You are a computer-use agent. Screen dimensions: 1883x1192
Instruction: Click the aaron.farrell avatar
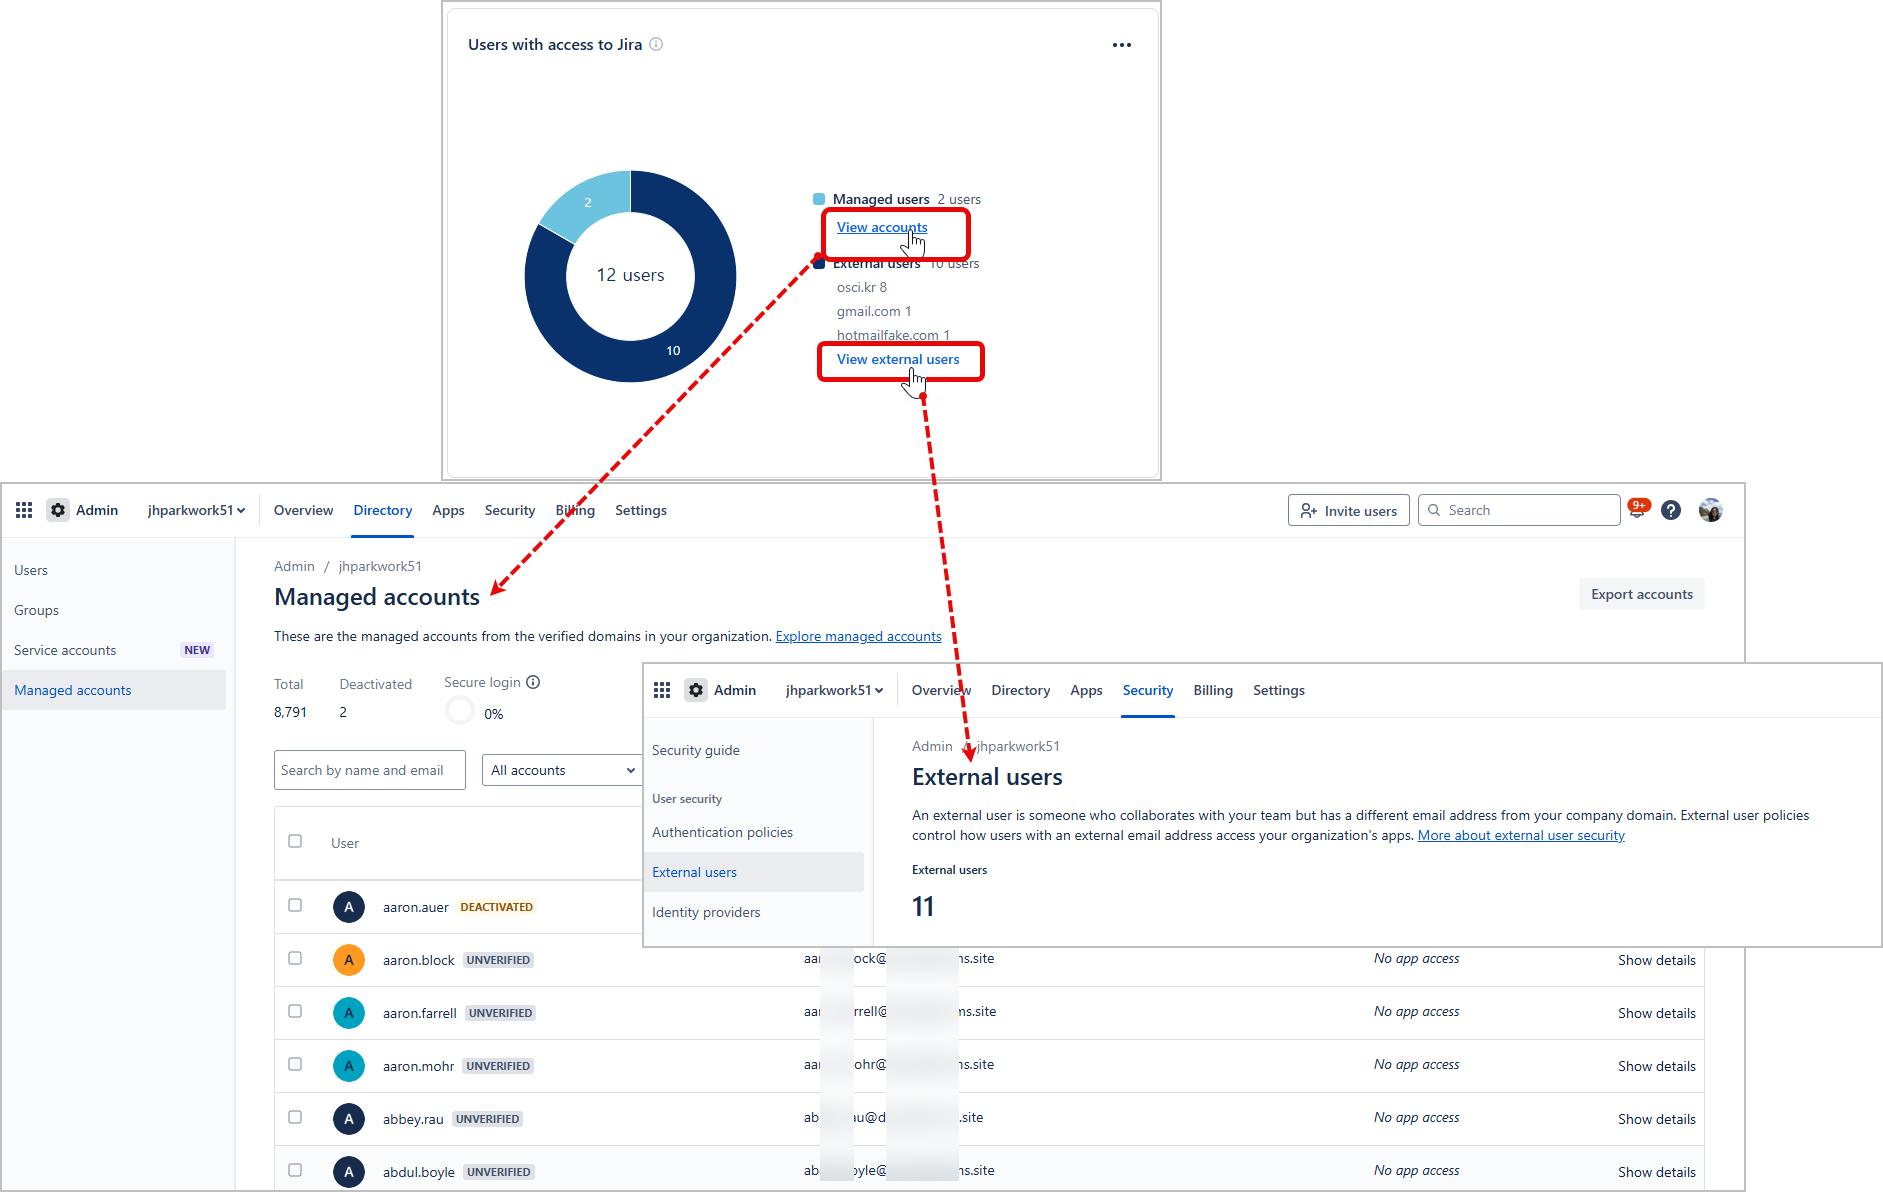tap(349, 1013)
